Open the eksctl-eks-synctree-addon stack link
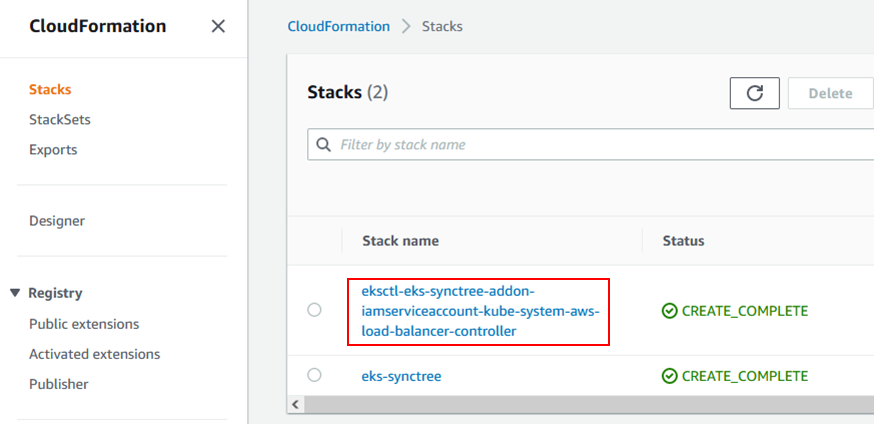Viewport: 874px width, 424px height. pos(480,311)
